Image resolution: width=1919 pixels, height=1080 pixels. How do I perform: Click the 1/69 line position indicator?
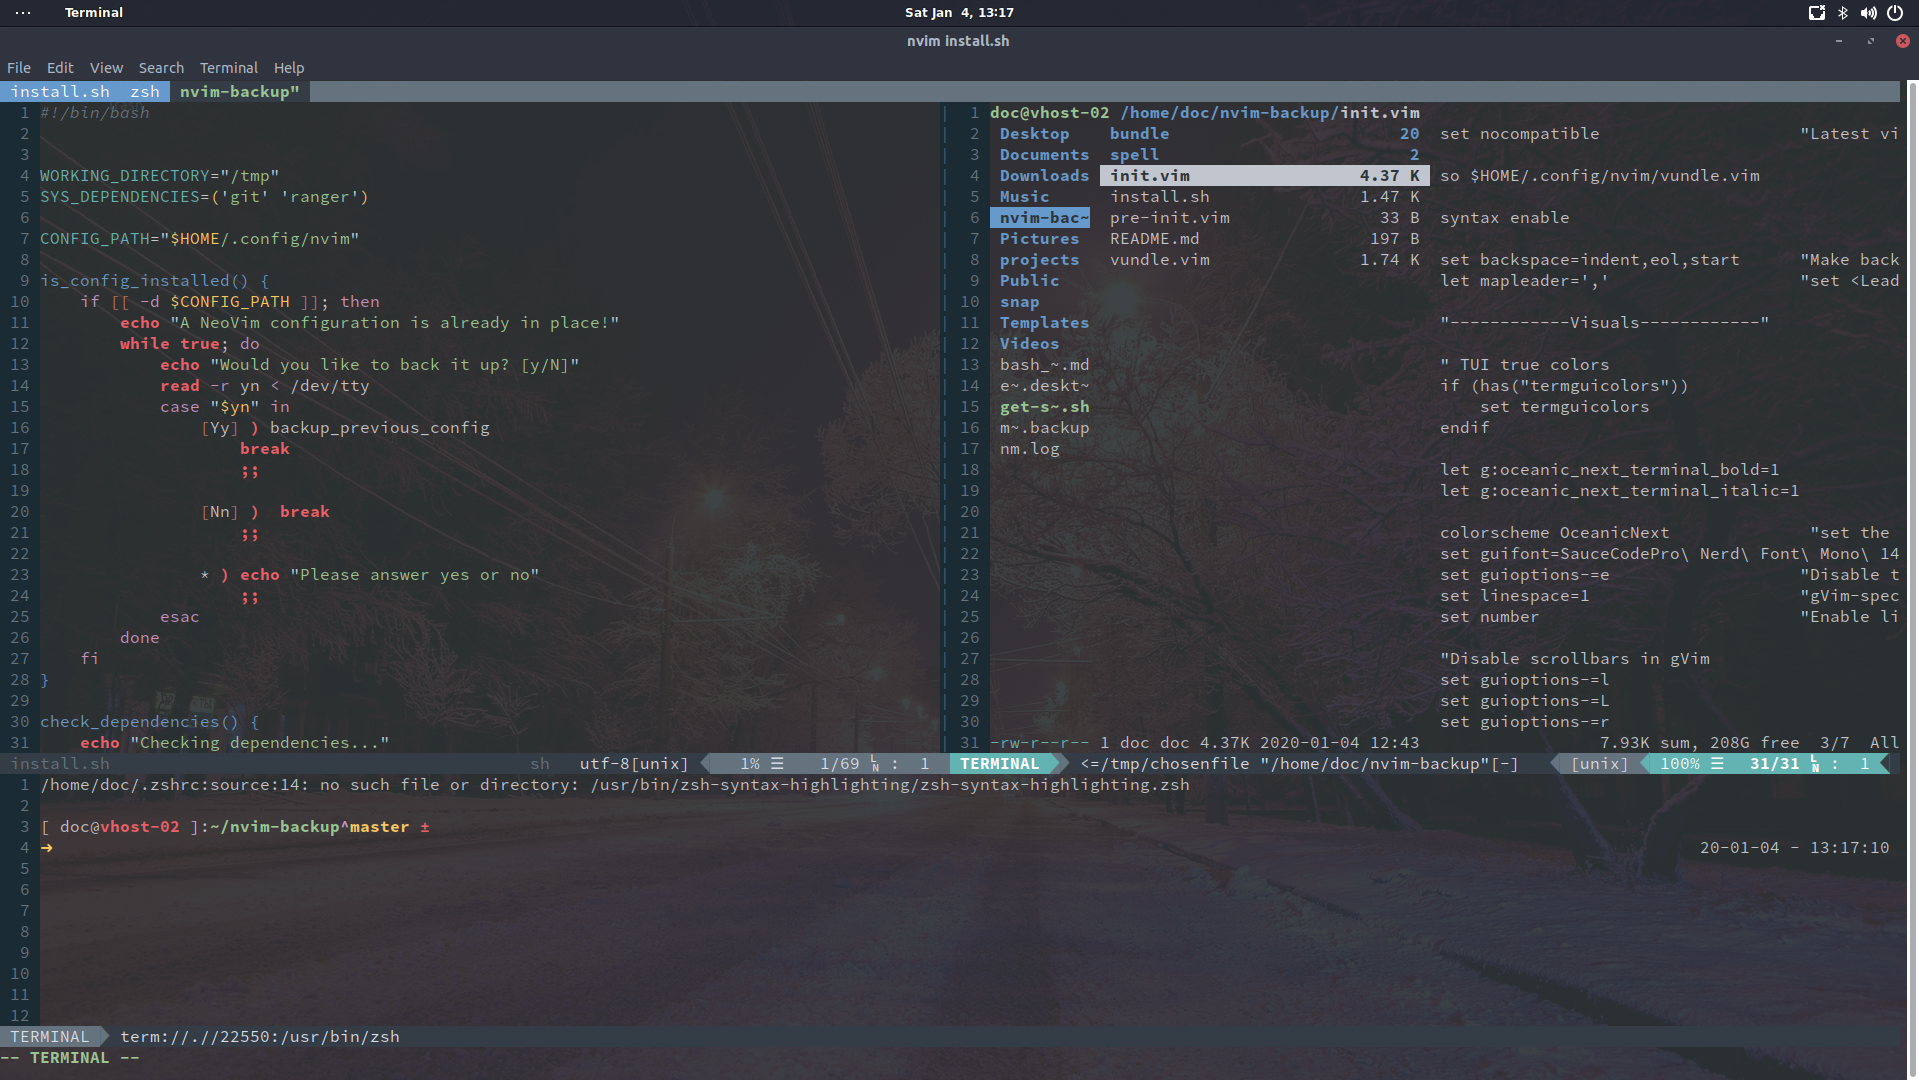pos(839,764)
